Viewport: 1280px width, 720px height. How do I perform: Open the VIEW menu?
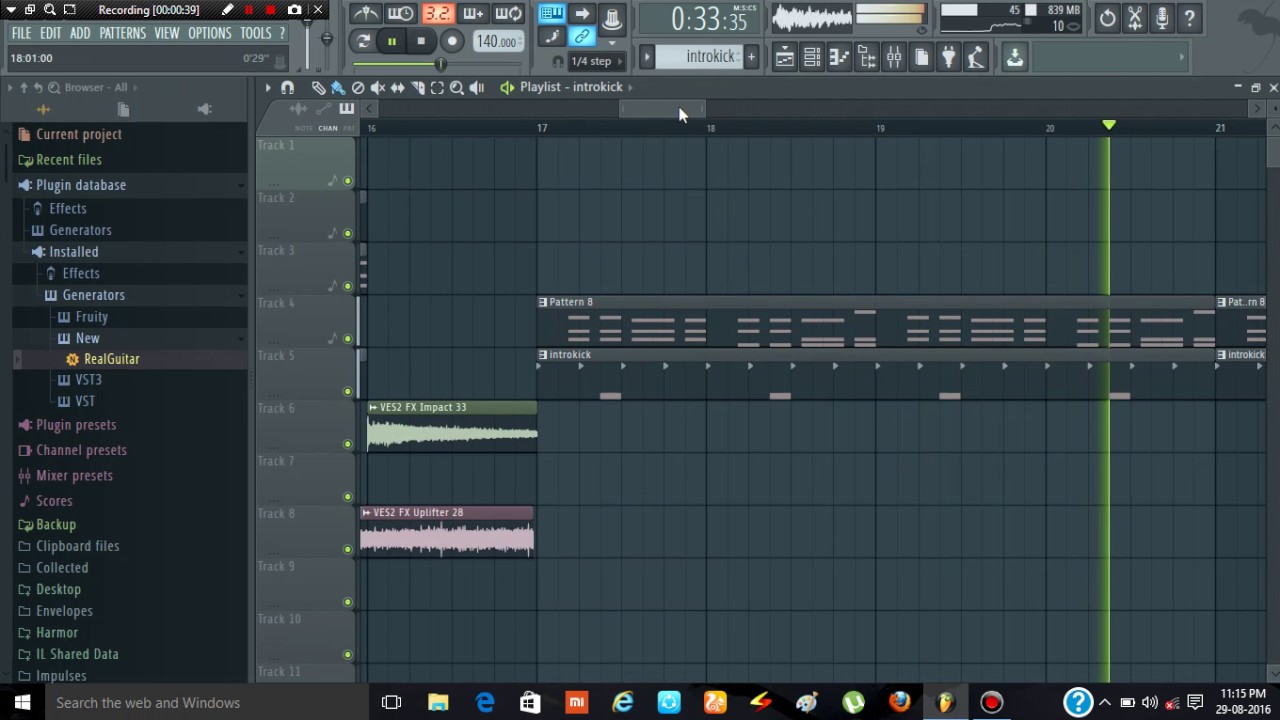167,33
